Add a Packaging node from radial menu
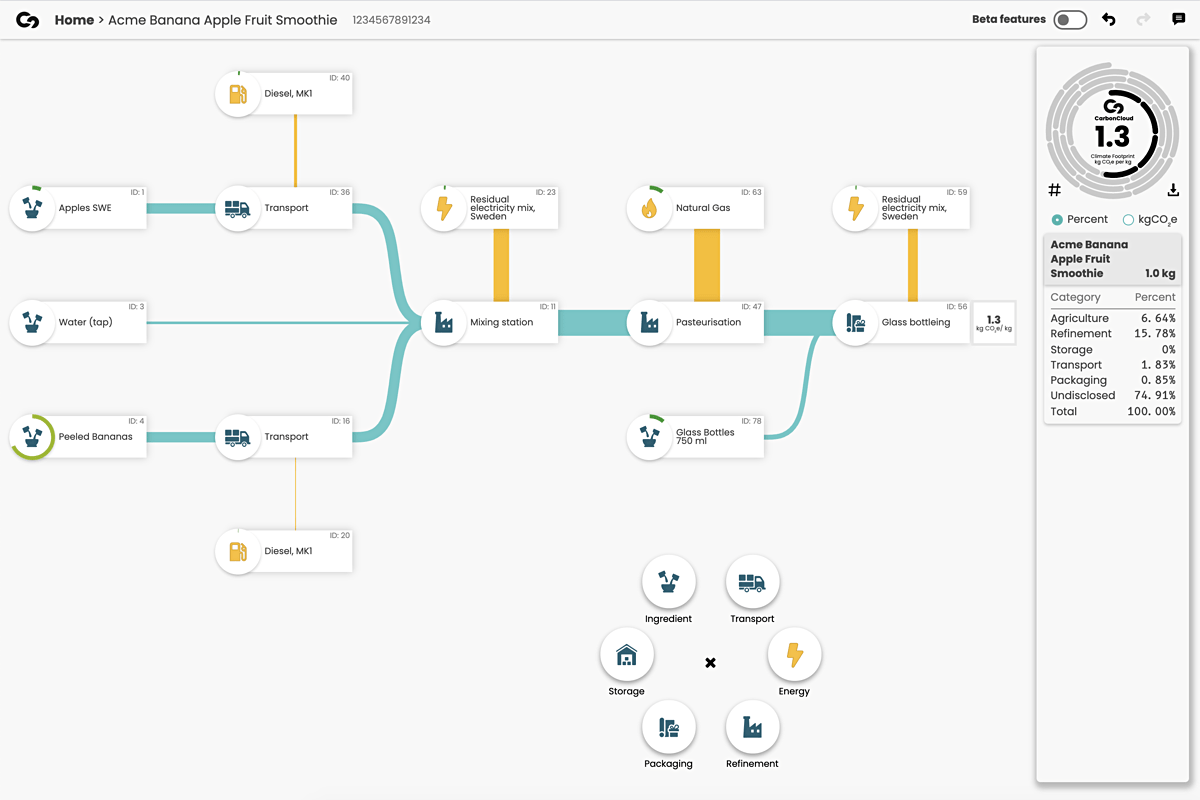 (668, 727)
